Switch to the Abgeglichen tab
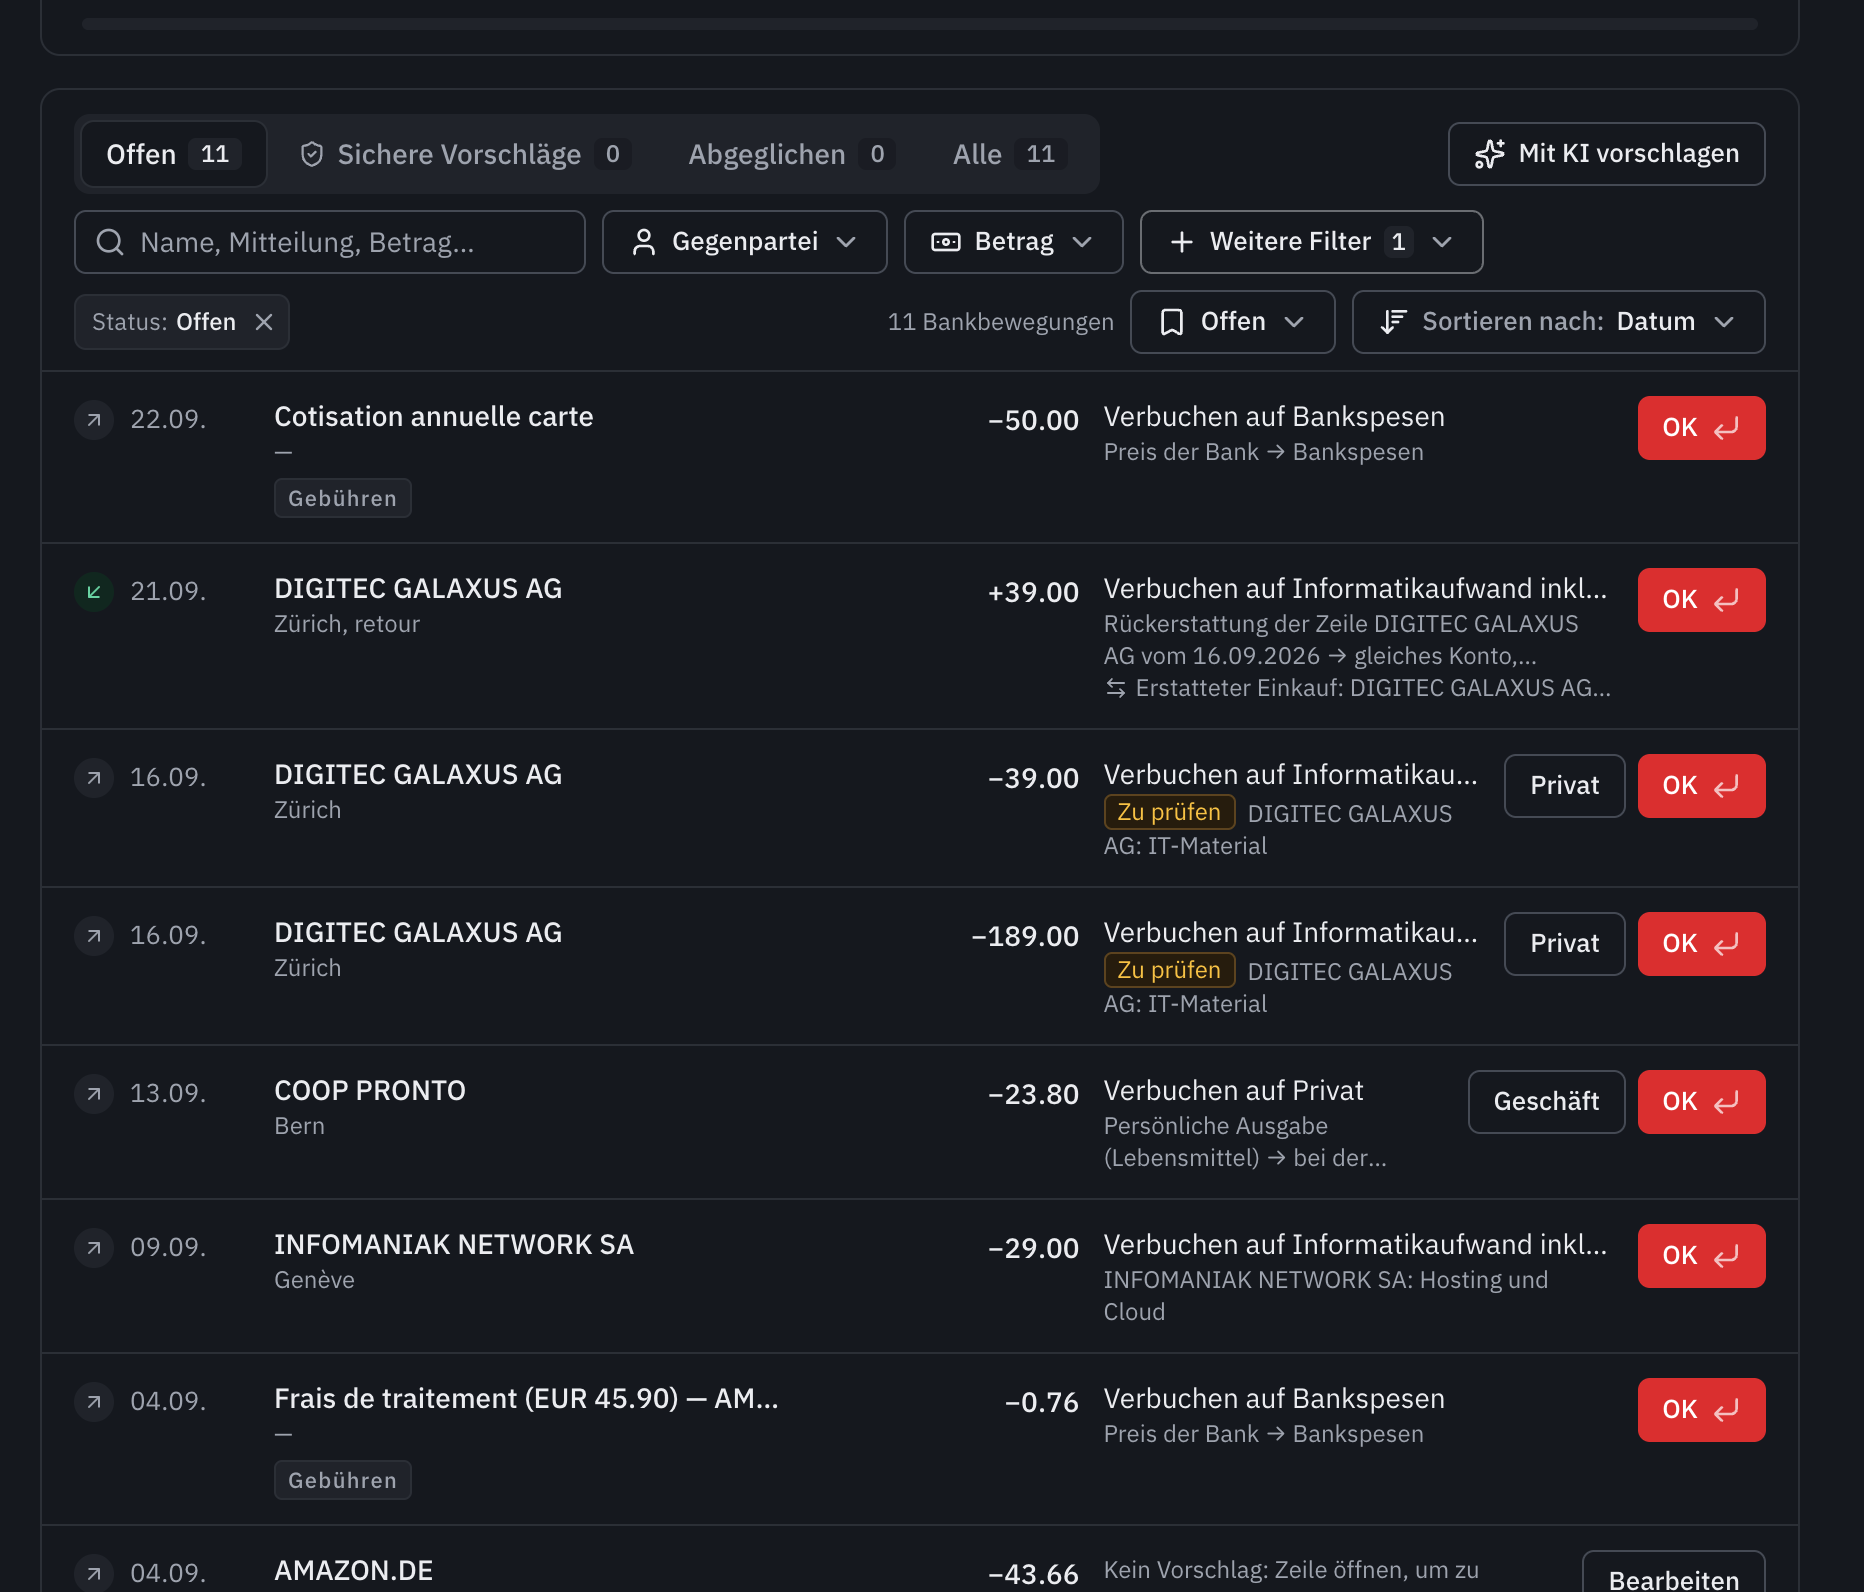The height and width of the screenshot is (1592, 1864). [791, 154]
